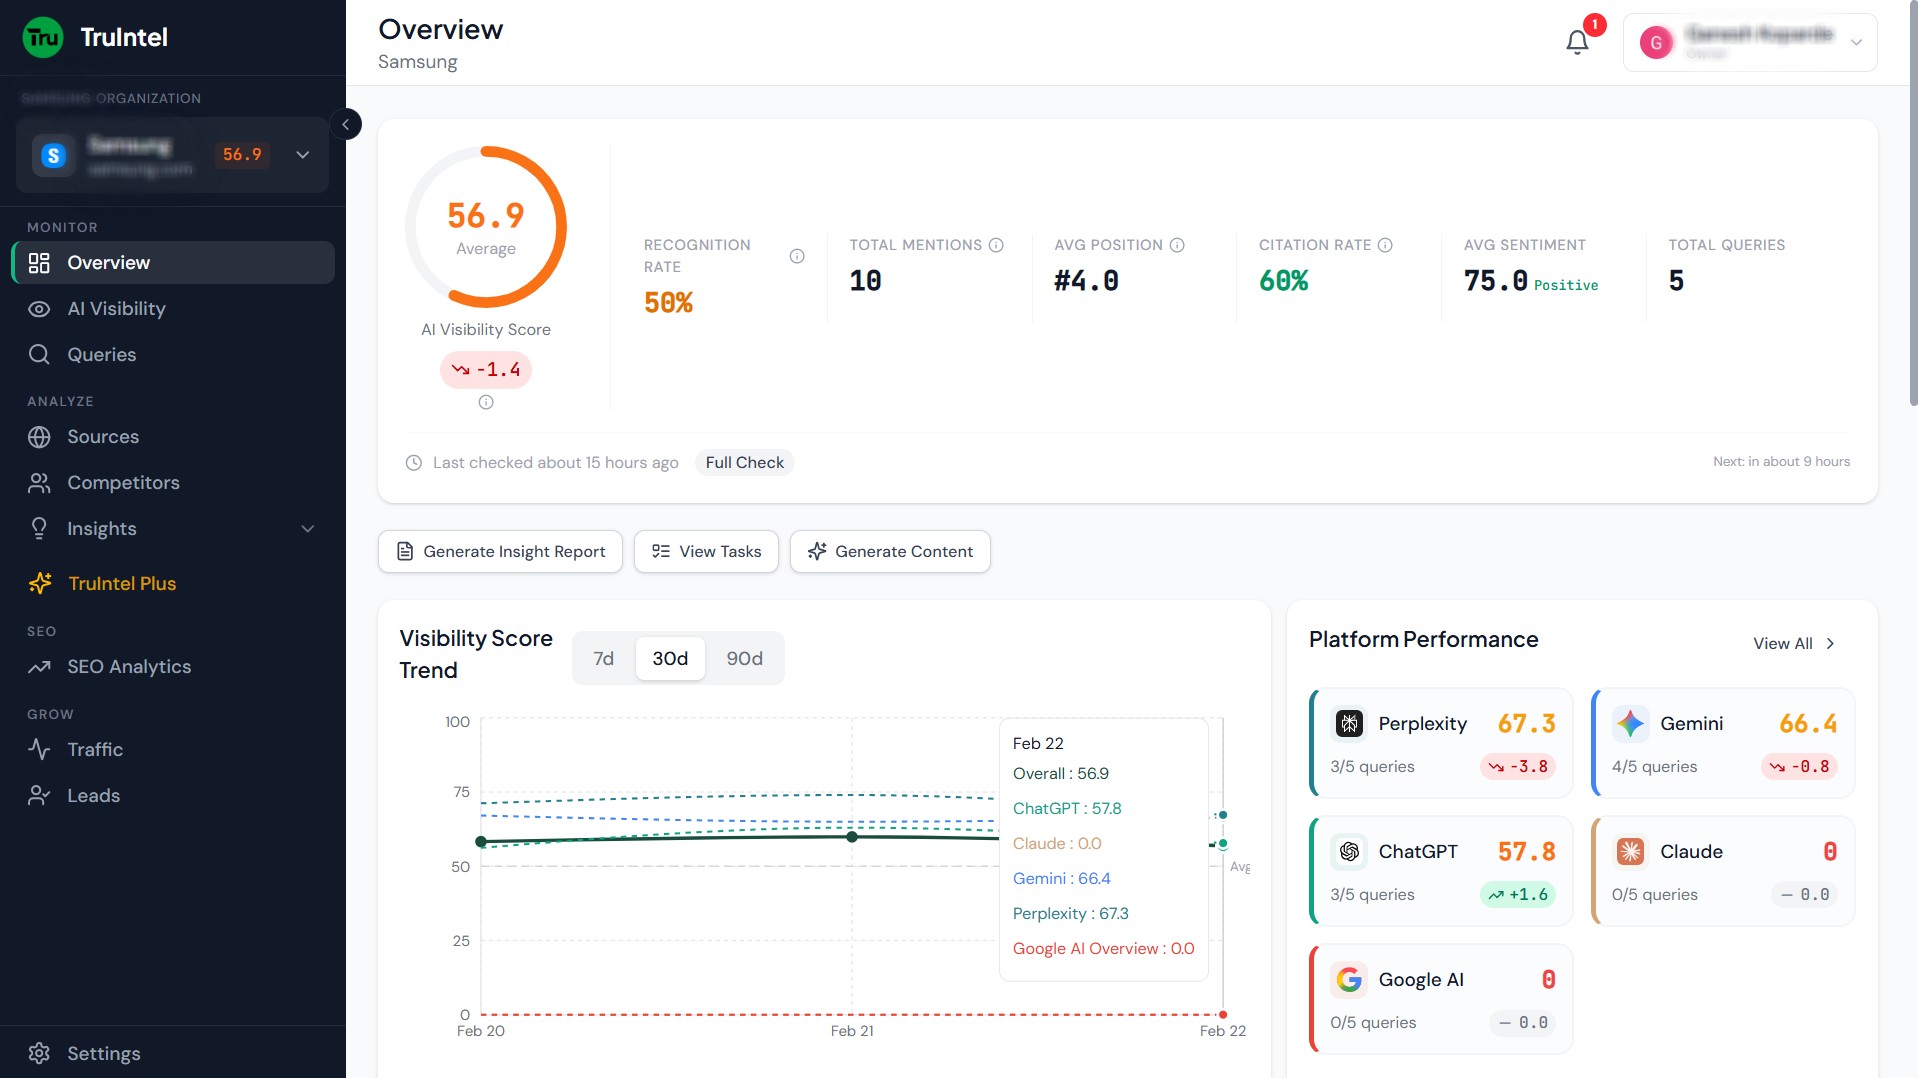The width and height of the screenshot is (1918, 1078).
Task: Click the Recognition Rate info icon
Action: [x=797, y=256]
